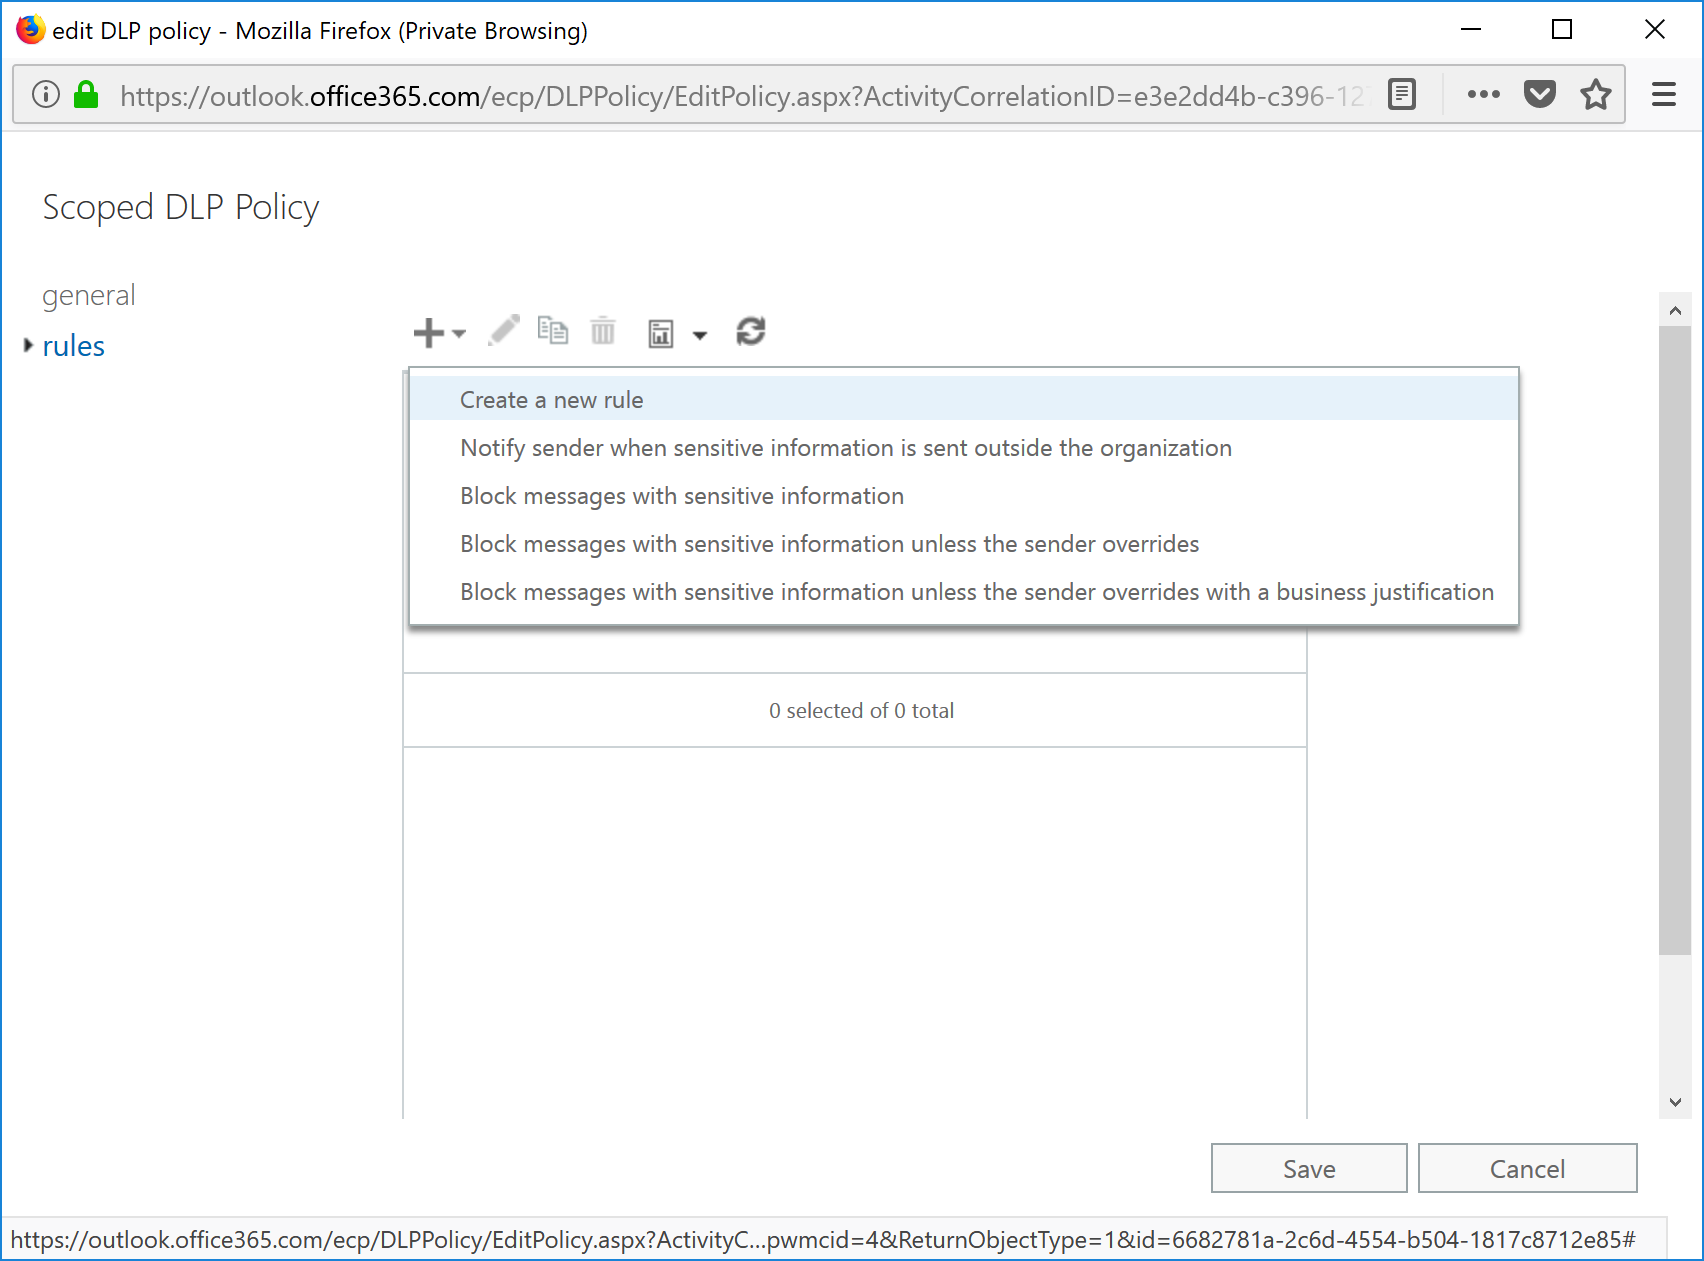Open Firefox reader view icon
Image resolution: width=1704 pixels, height=1261 pixels.
pos(1402,95)
